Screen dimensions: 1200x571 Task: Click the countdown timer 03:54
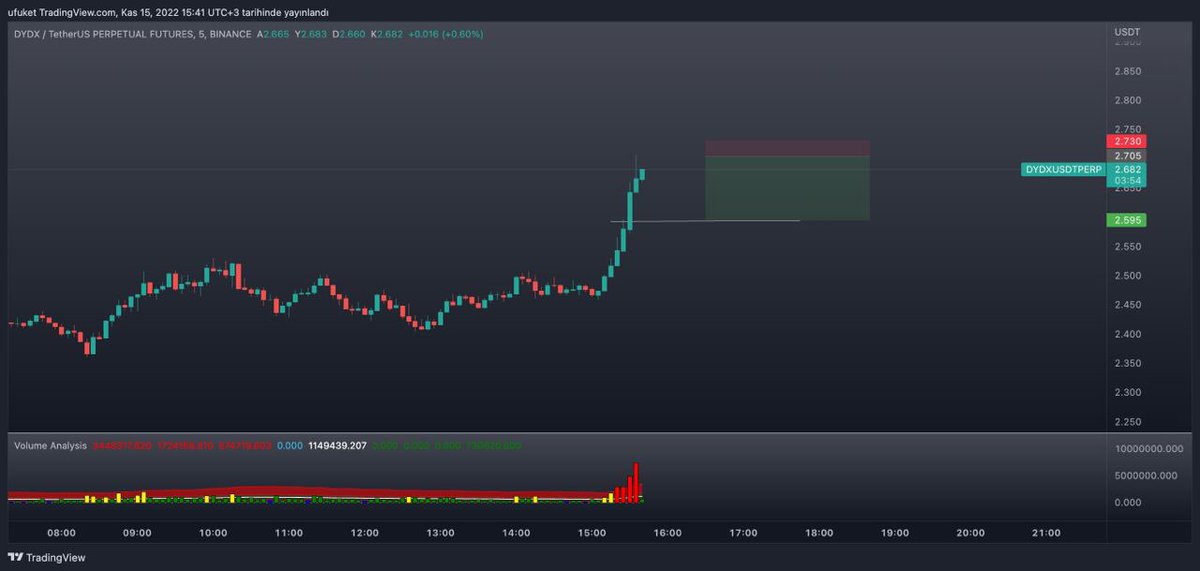(1126, 181)
